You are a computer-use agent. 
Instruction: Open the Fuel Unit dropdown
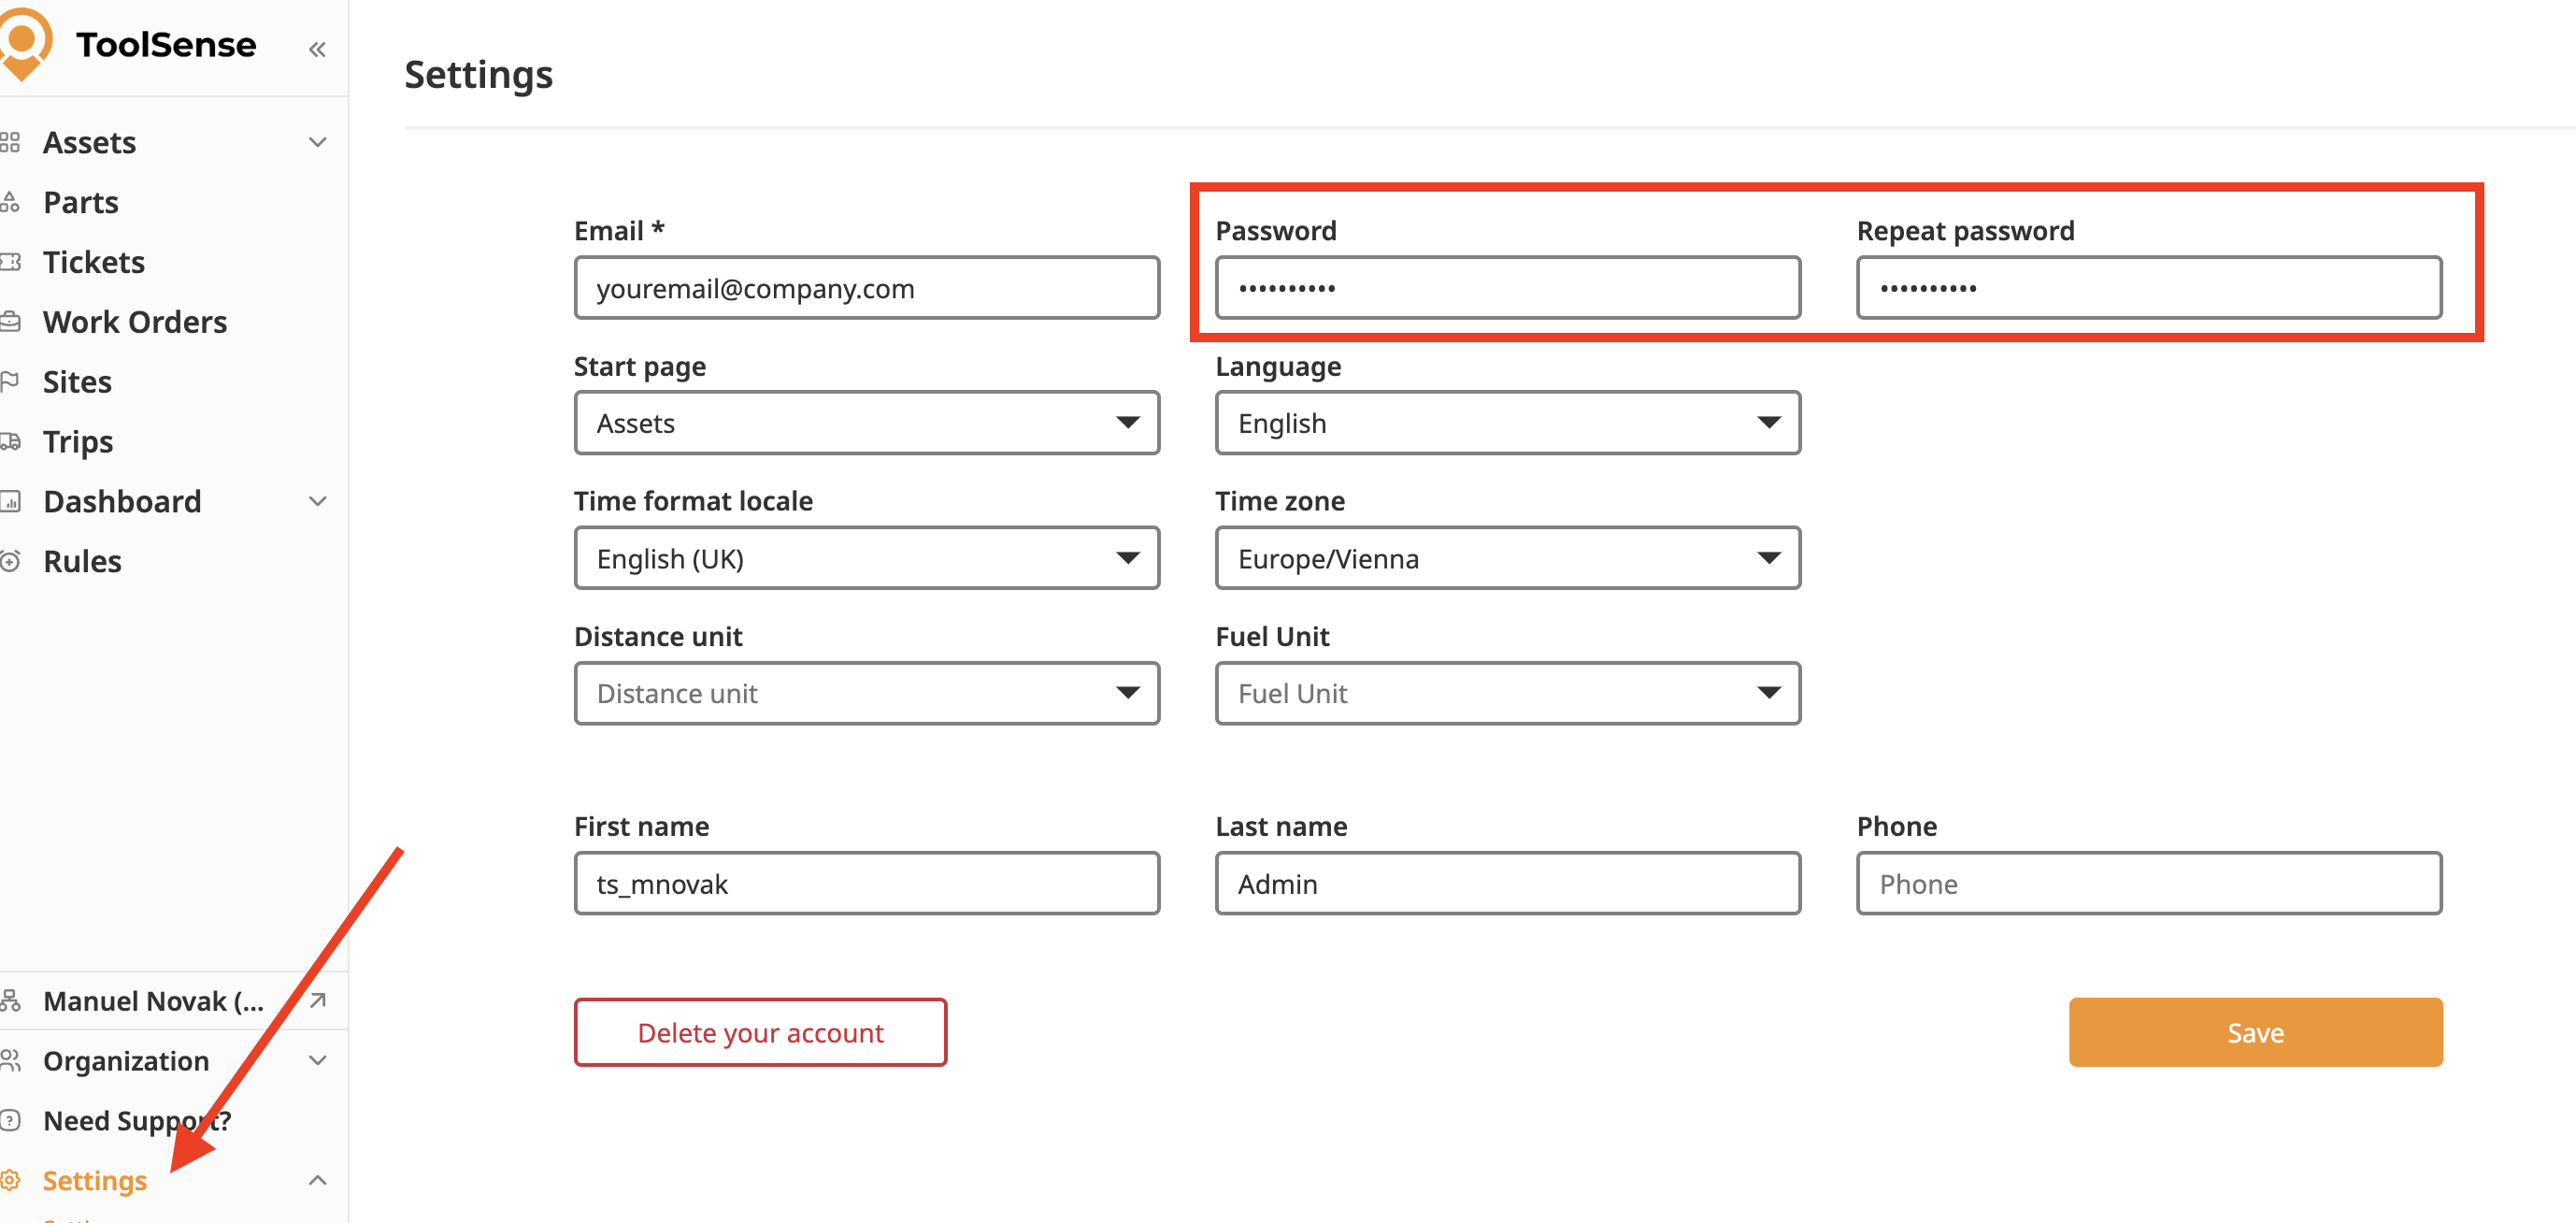click(1507, 693)
